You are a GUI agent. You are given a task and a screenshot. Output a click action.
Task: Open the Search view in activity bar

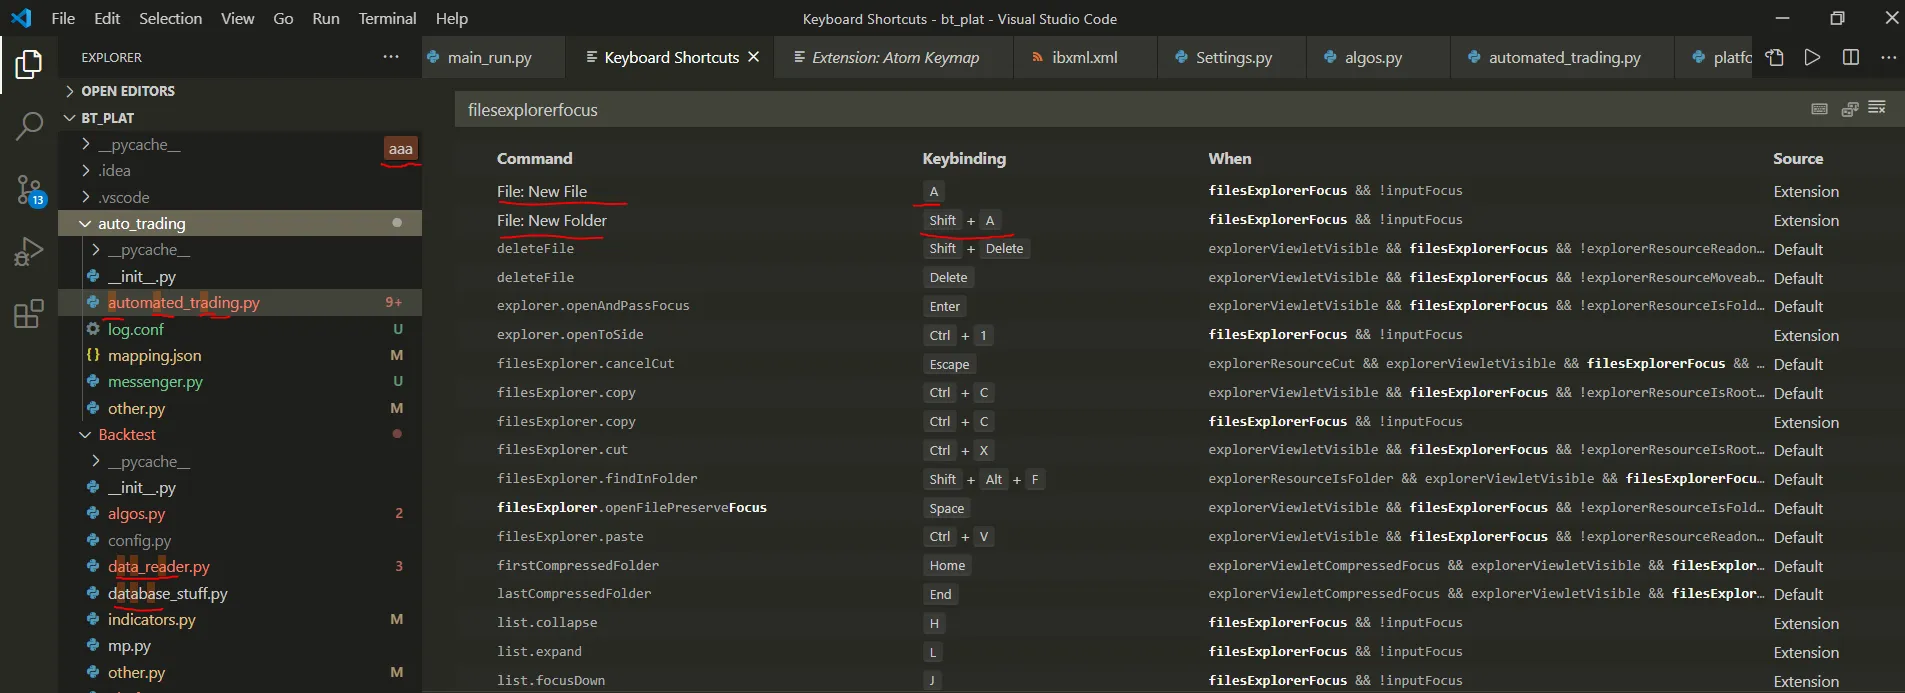[29, 126]
